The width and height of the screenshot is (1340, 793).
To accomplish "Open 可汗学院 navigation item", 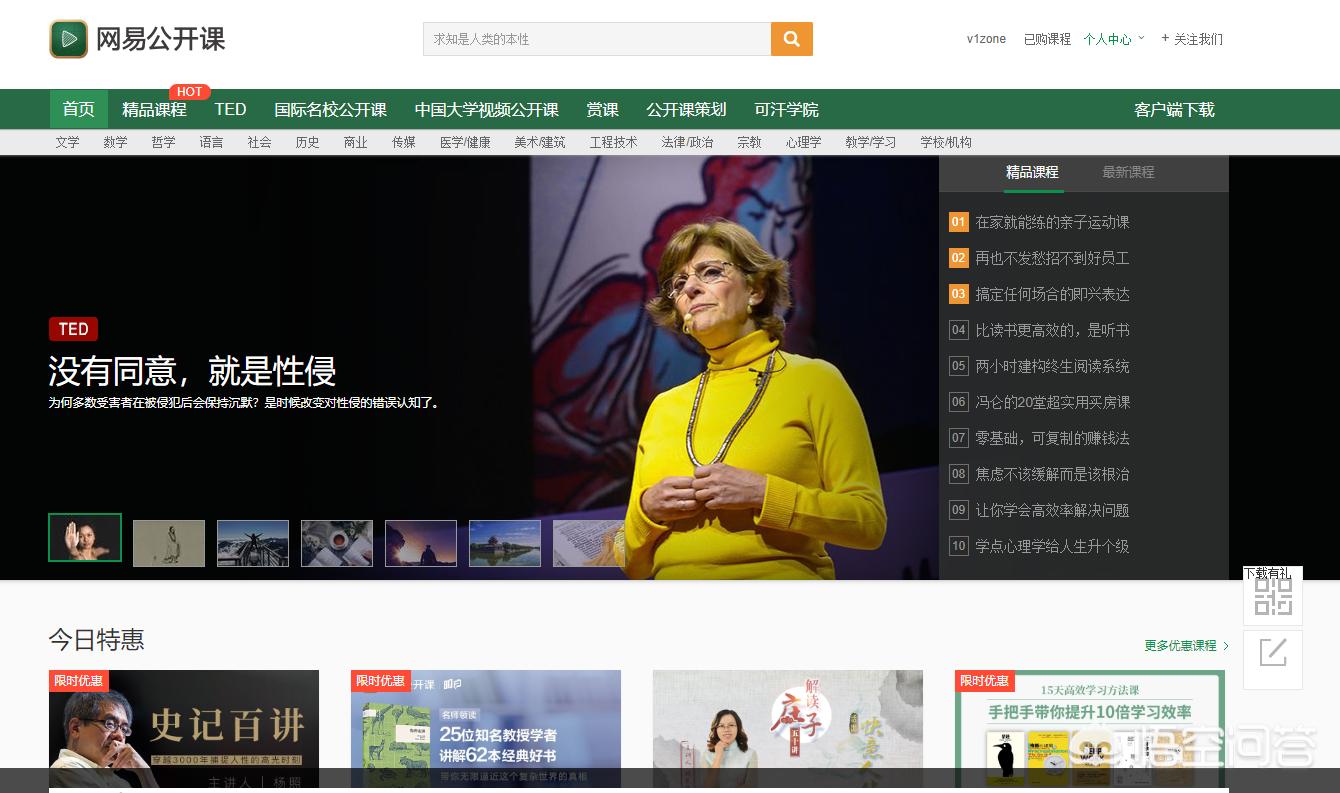I will [786, 109].
